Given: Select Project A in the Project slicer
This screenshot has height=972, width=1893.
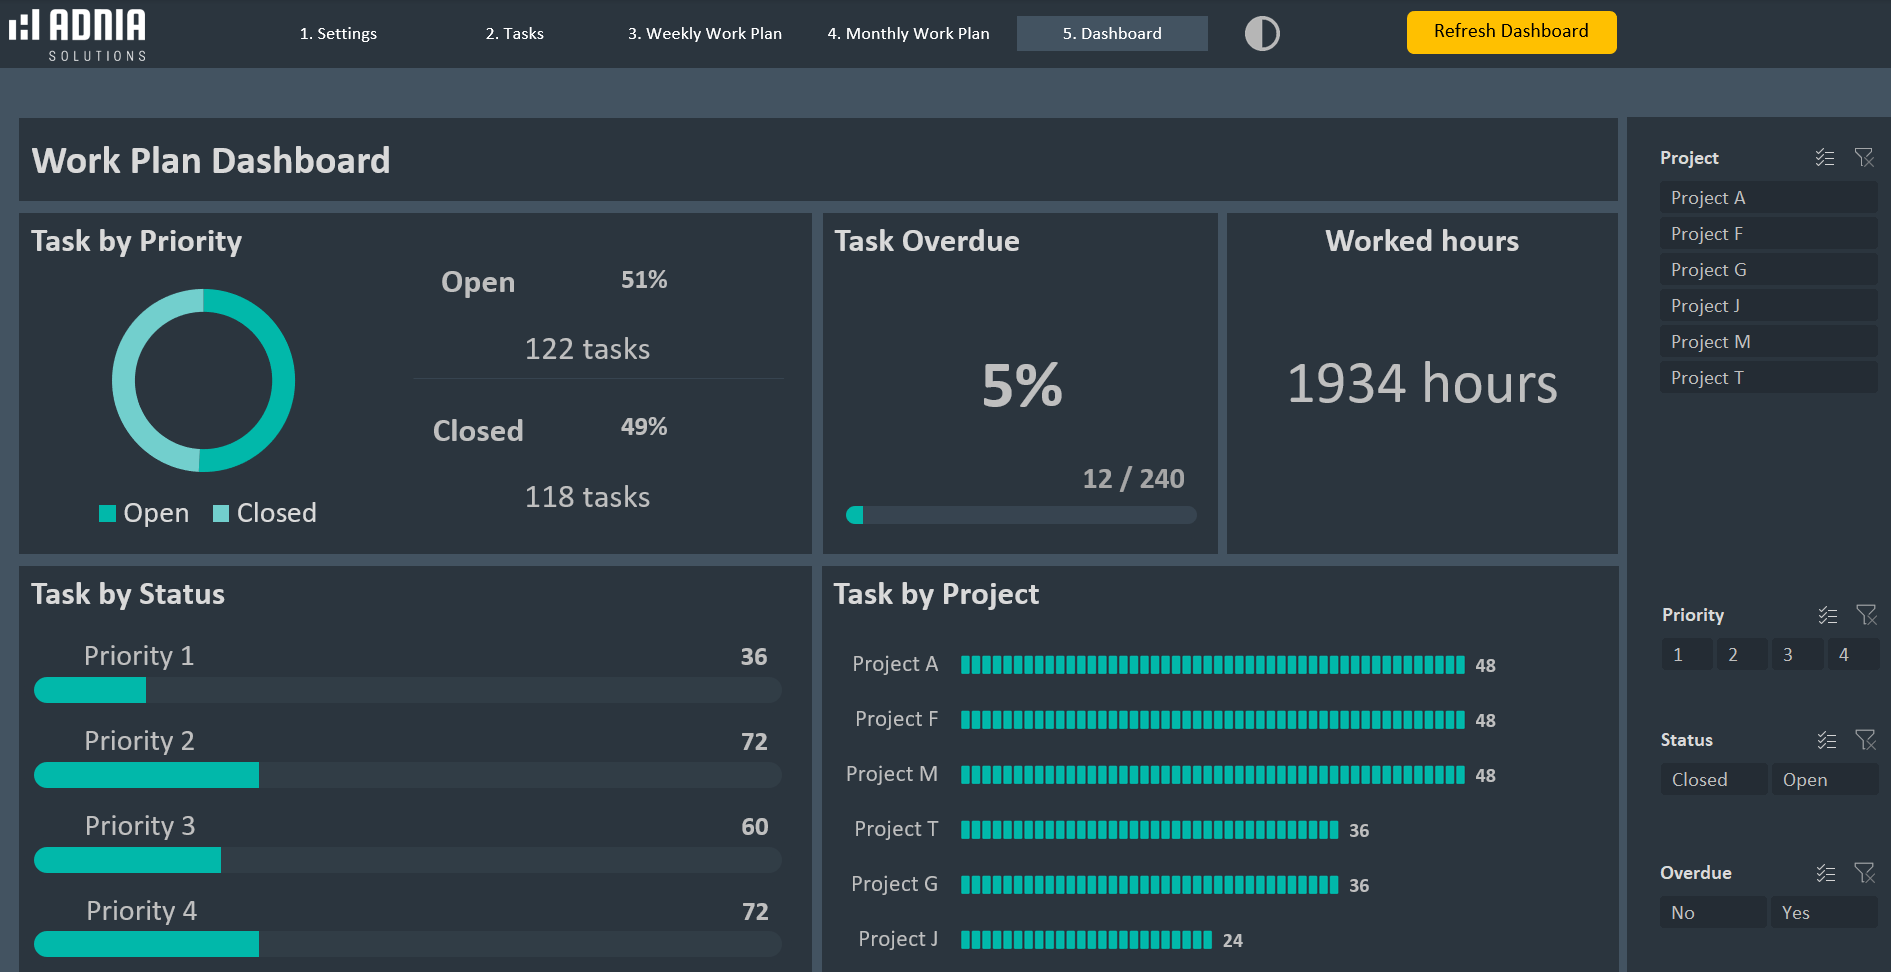Looking at the screenshot, I should pyautogui.click(x=1767, y=198).
